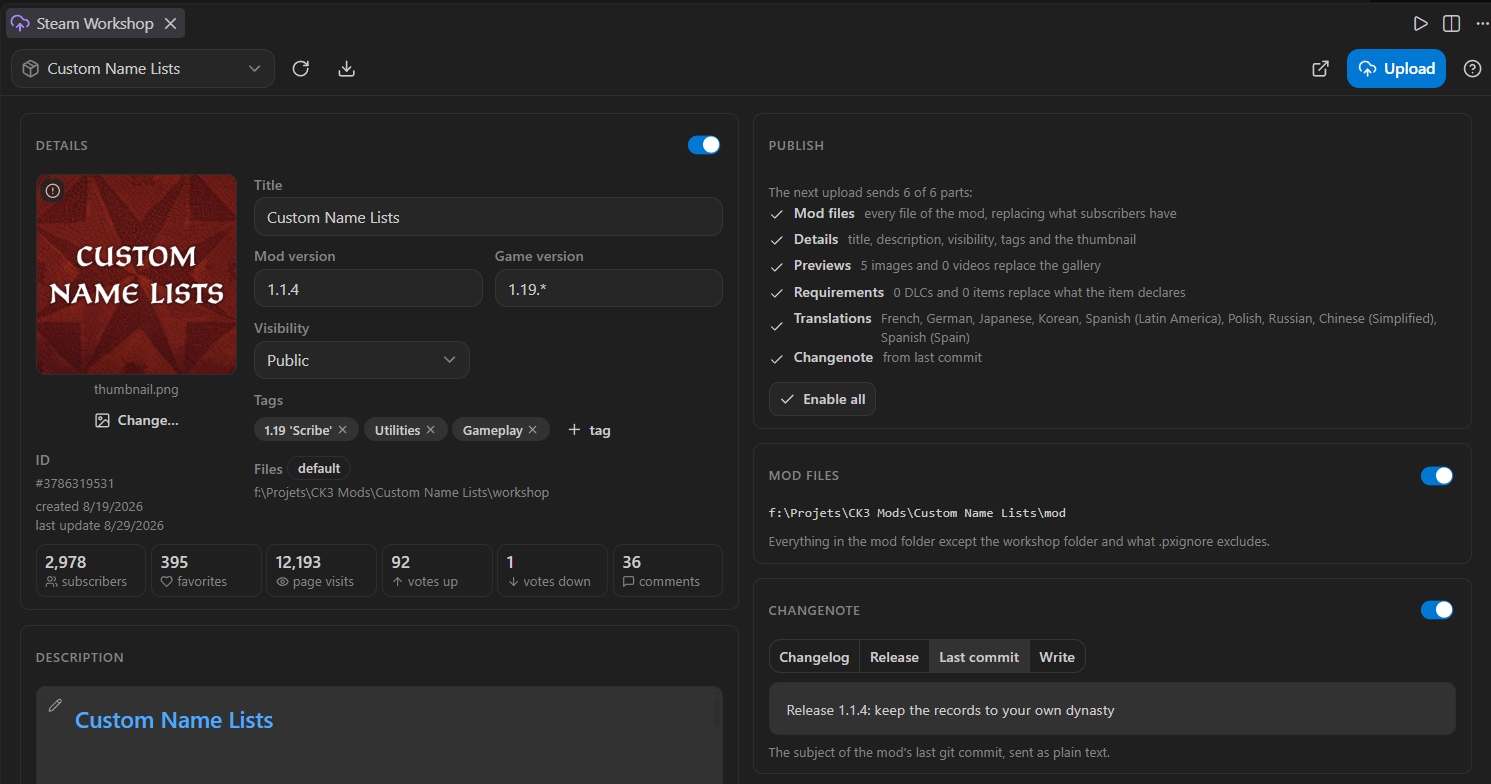The image size is (1491, 784).
Task: Open workshop page via external link icon
Action: pyautogui.click(x=1320, y=69)
